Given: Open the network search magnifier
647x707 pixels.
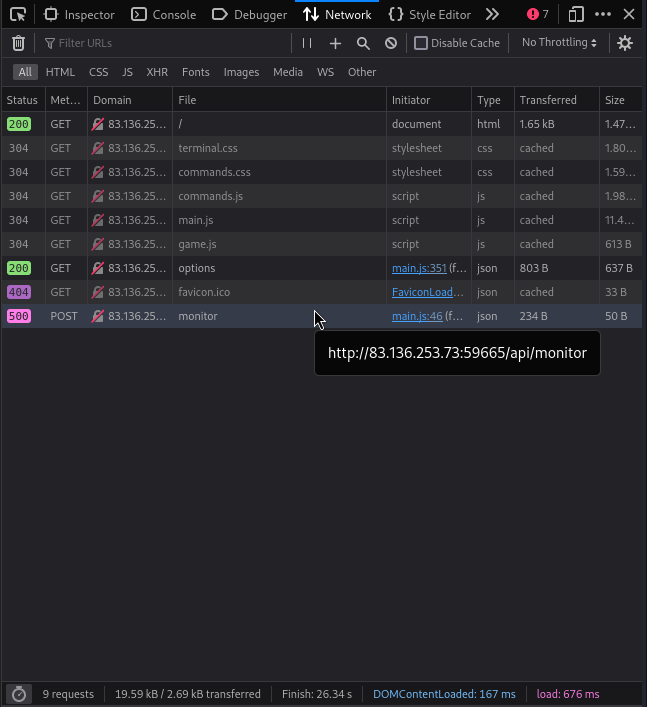Looking at the screenshot, I should [x=363, y=43].
